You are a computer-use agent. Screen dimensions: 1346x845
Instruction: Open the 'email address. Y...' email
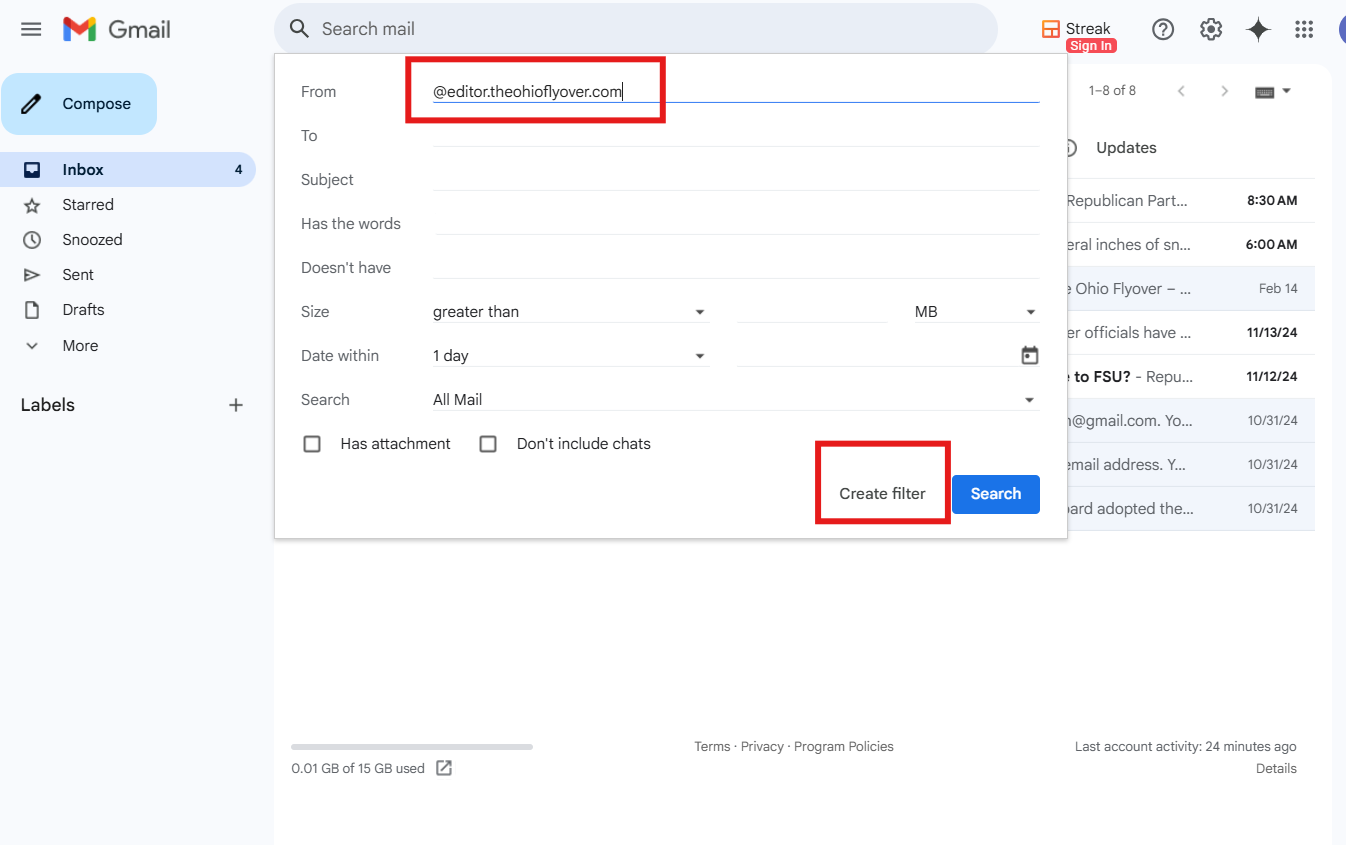click(1190, 465)
